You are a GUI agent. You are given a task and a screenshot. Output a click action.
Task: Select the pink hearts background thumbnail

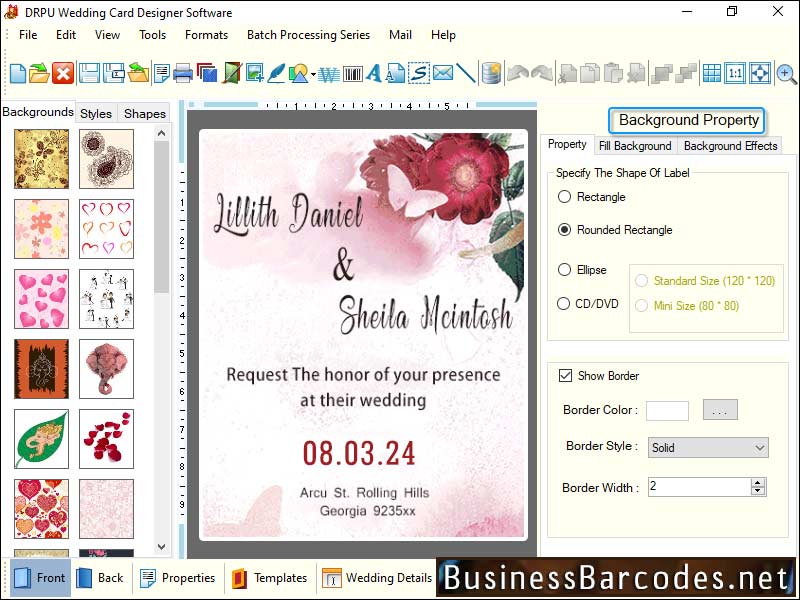pos(40,299)
